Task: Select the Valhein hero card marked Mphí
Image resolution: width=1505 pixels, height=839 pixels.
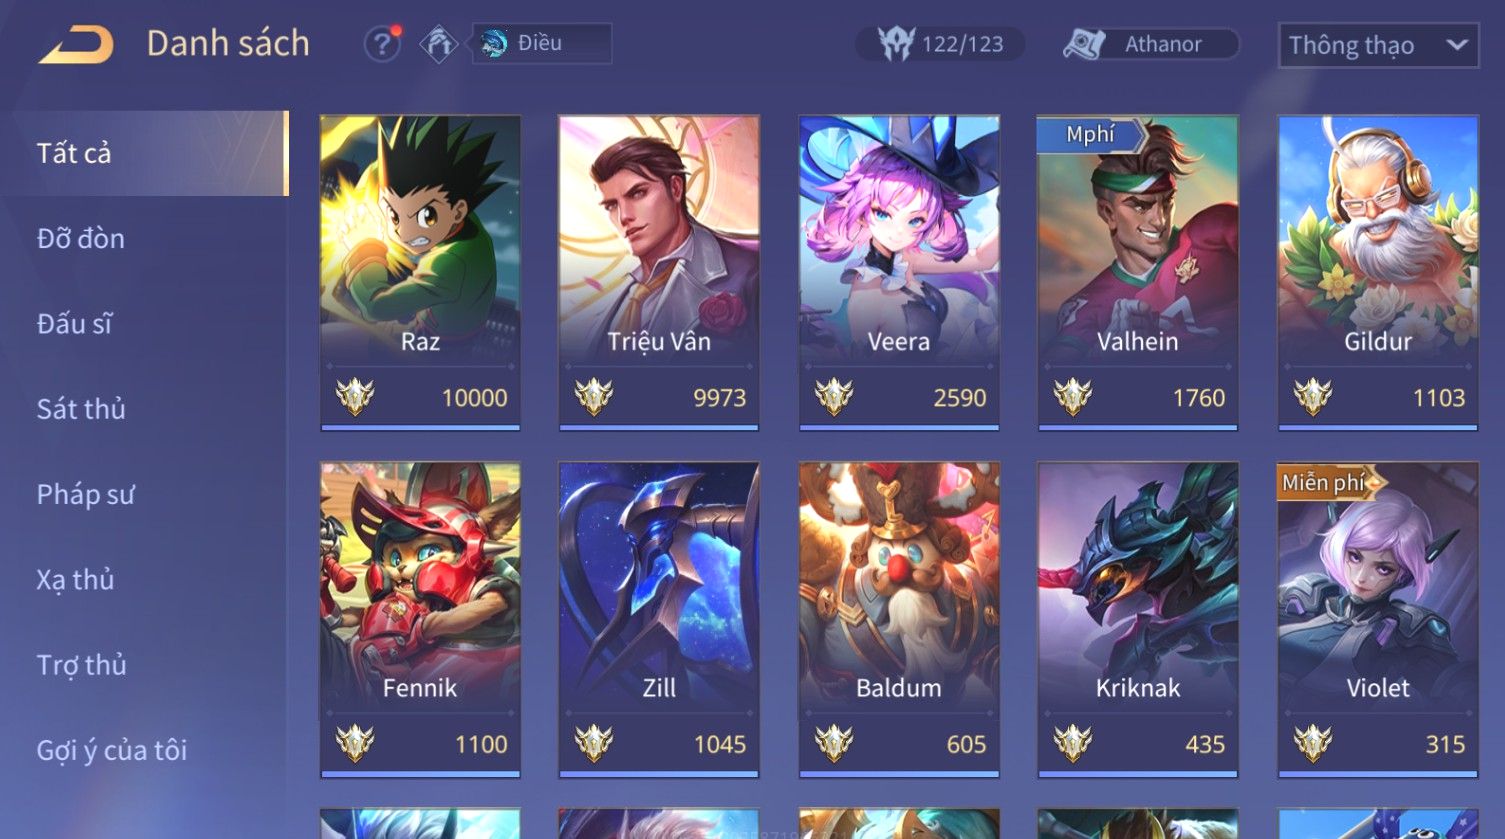Action: (1138, 273)
